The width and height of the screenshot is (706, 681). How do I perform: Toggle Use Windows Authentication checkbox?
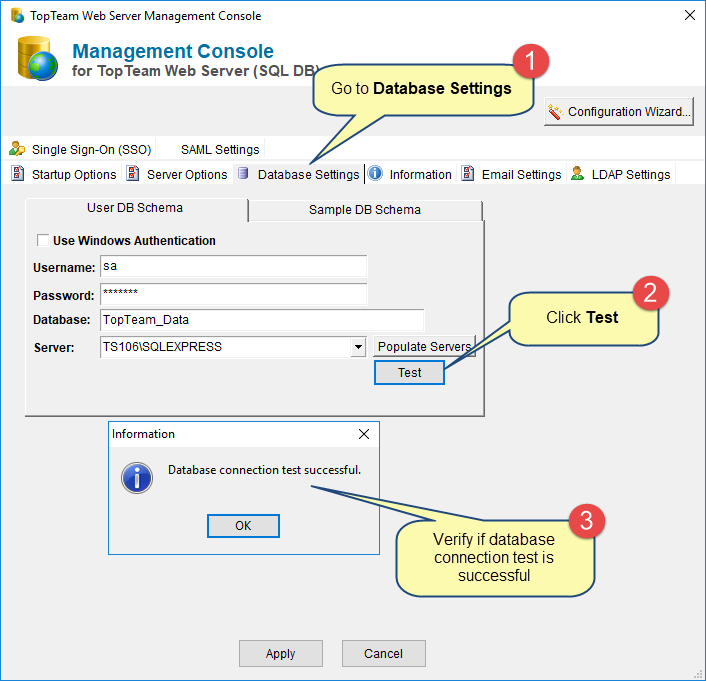(x=43, y=240)
